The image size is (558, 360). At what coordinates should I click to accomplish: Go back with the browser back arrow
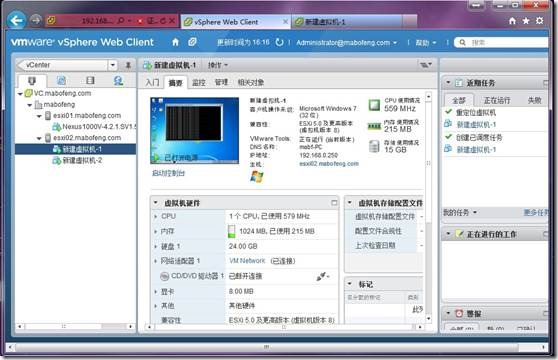17,20
